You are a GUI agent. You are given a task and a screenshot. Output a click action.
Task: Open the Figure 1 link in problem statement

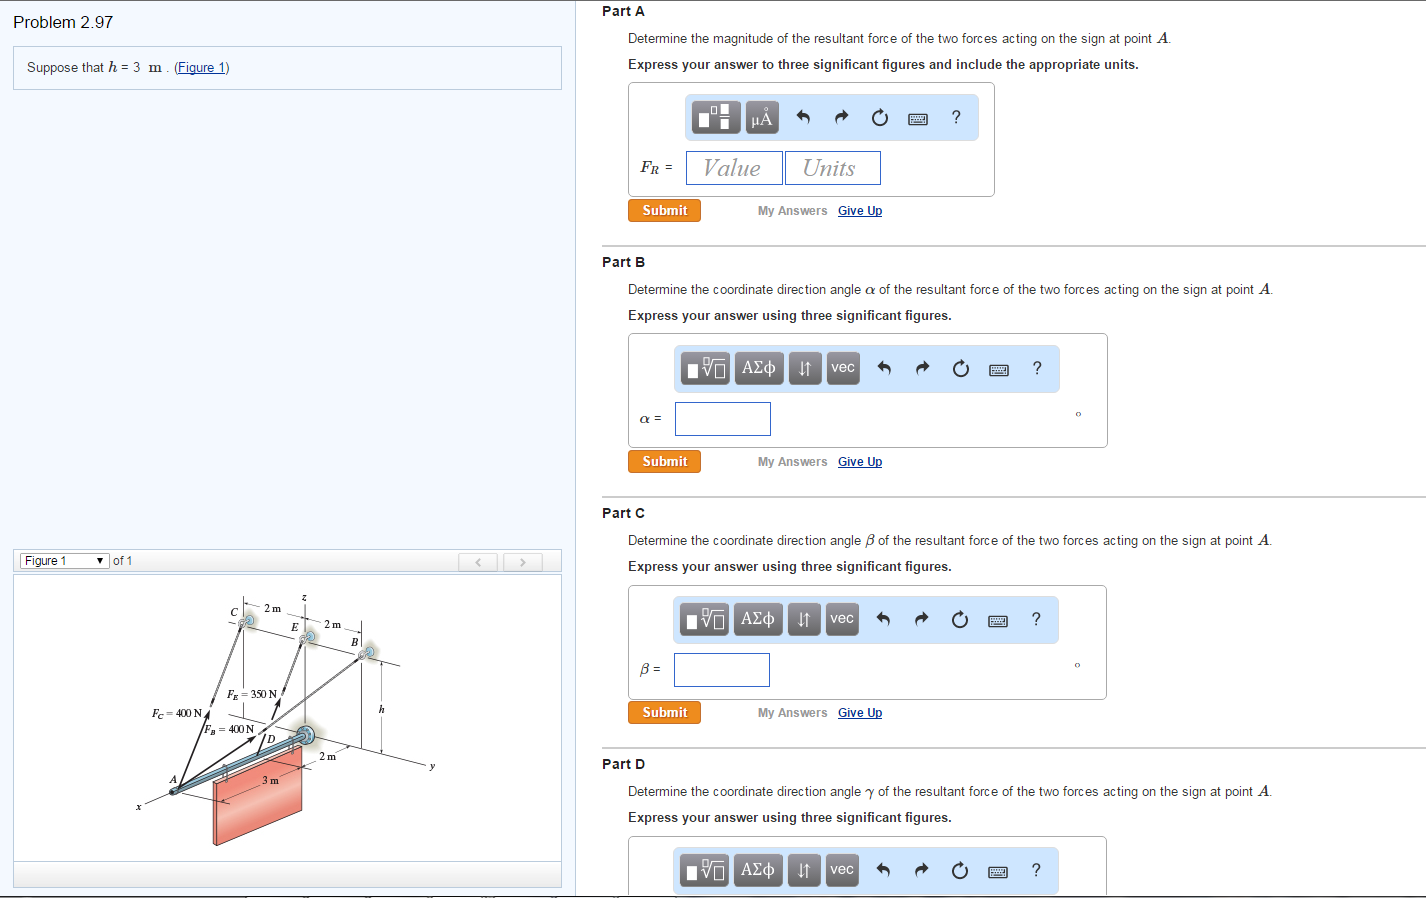point(201,67)
